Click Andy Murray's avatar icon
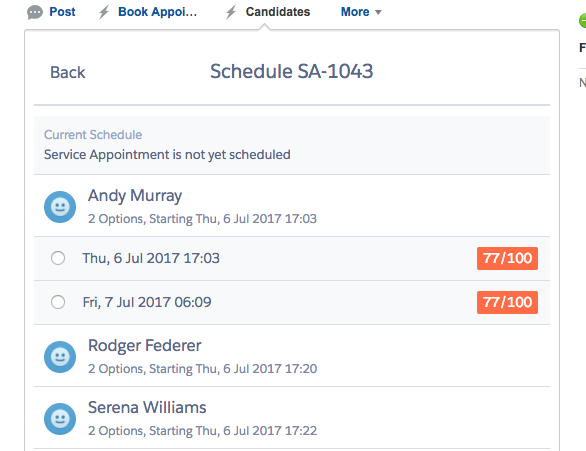 pos(60,207)
